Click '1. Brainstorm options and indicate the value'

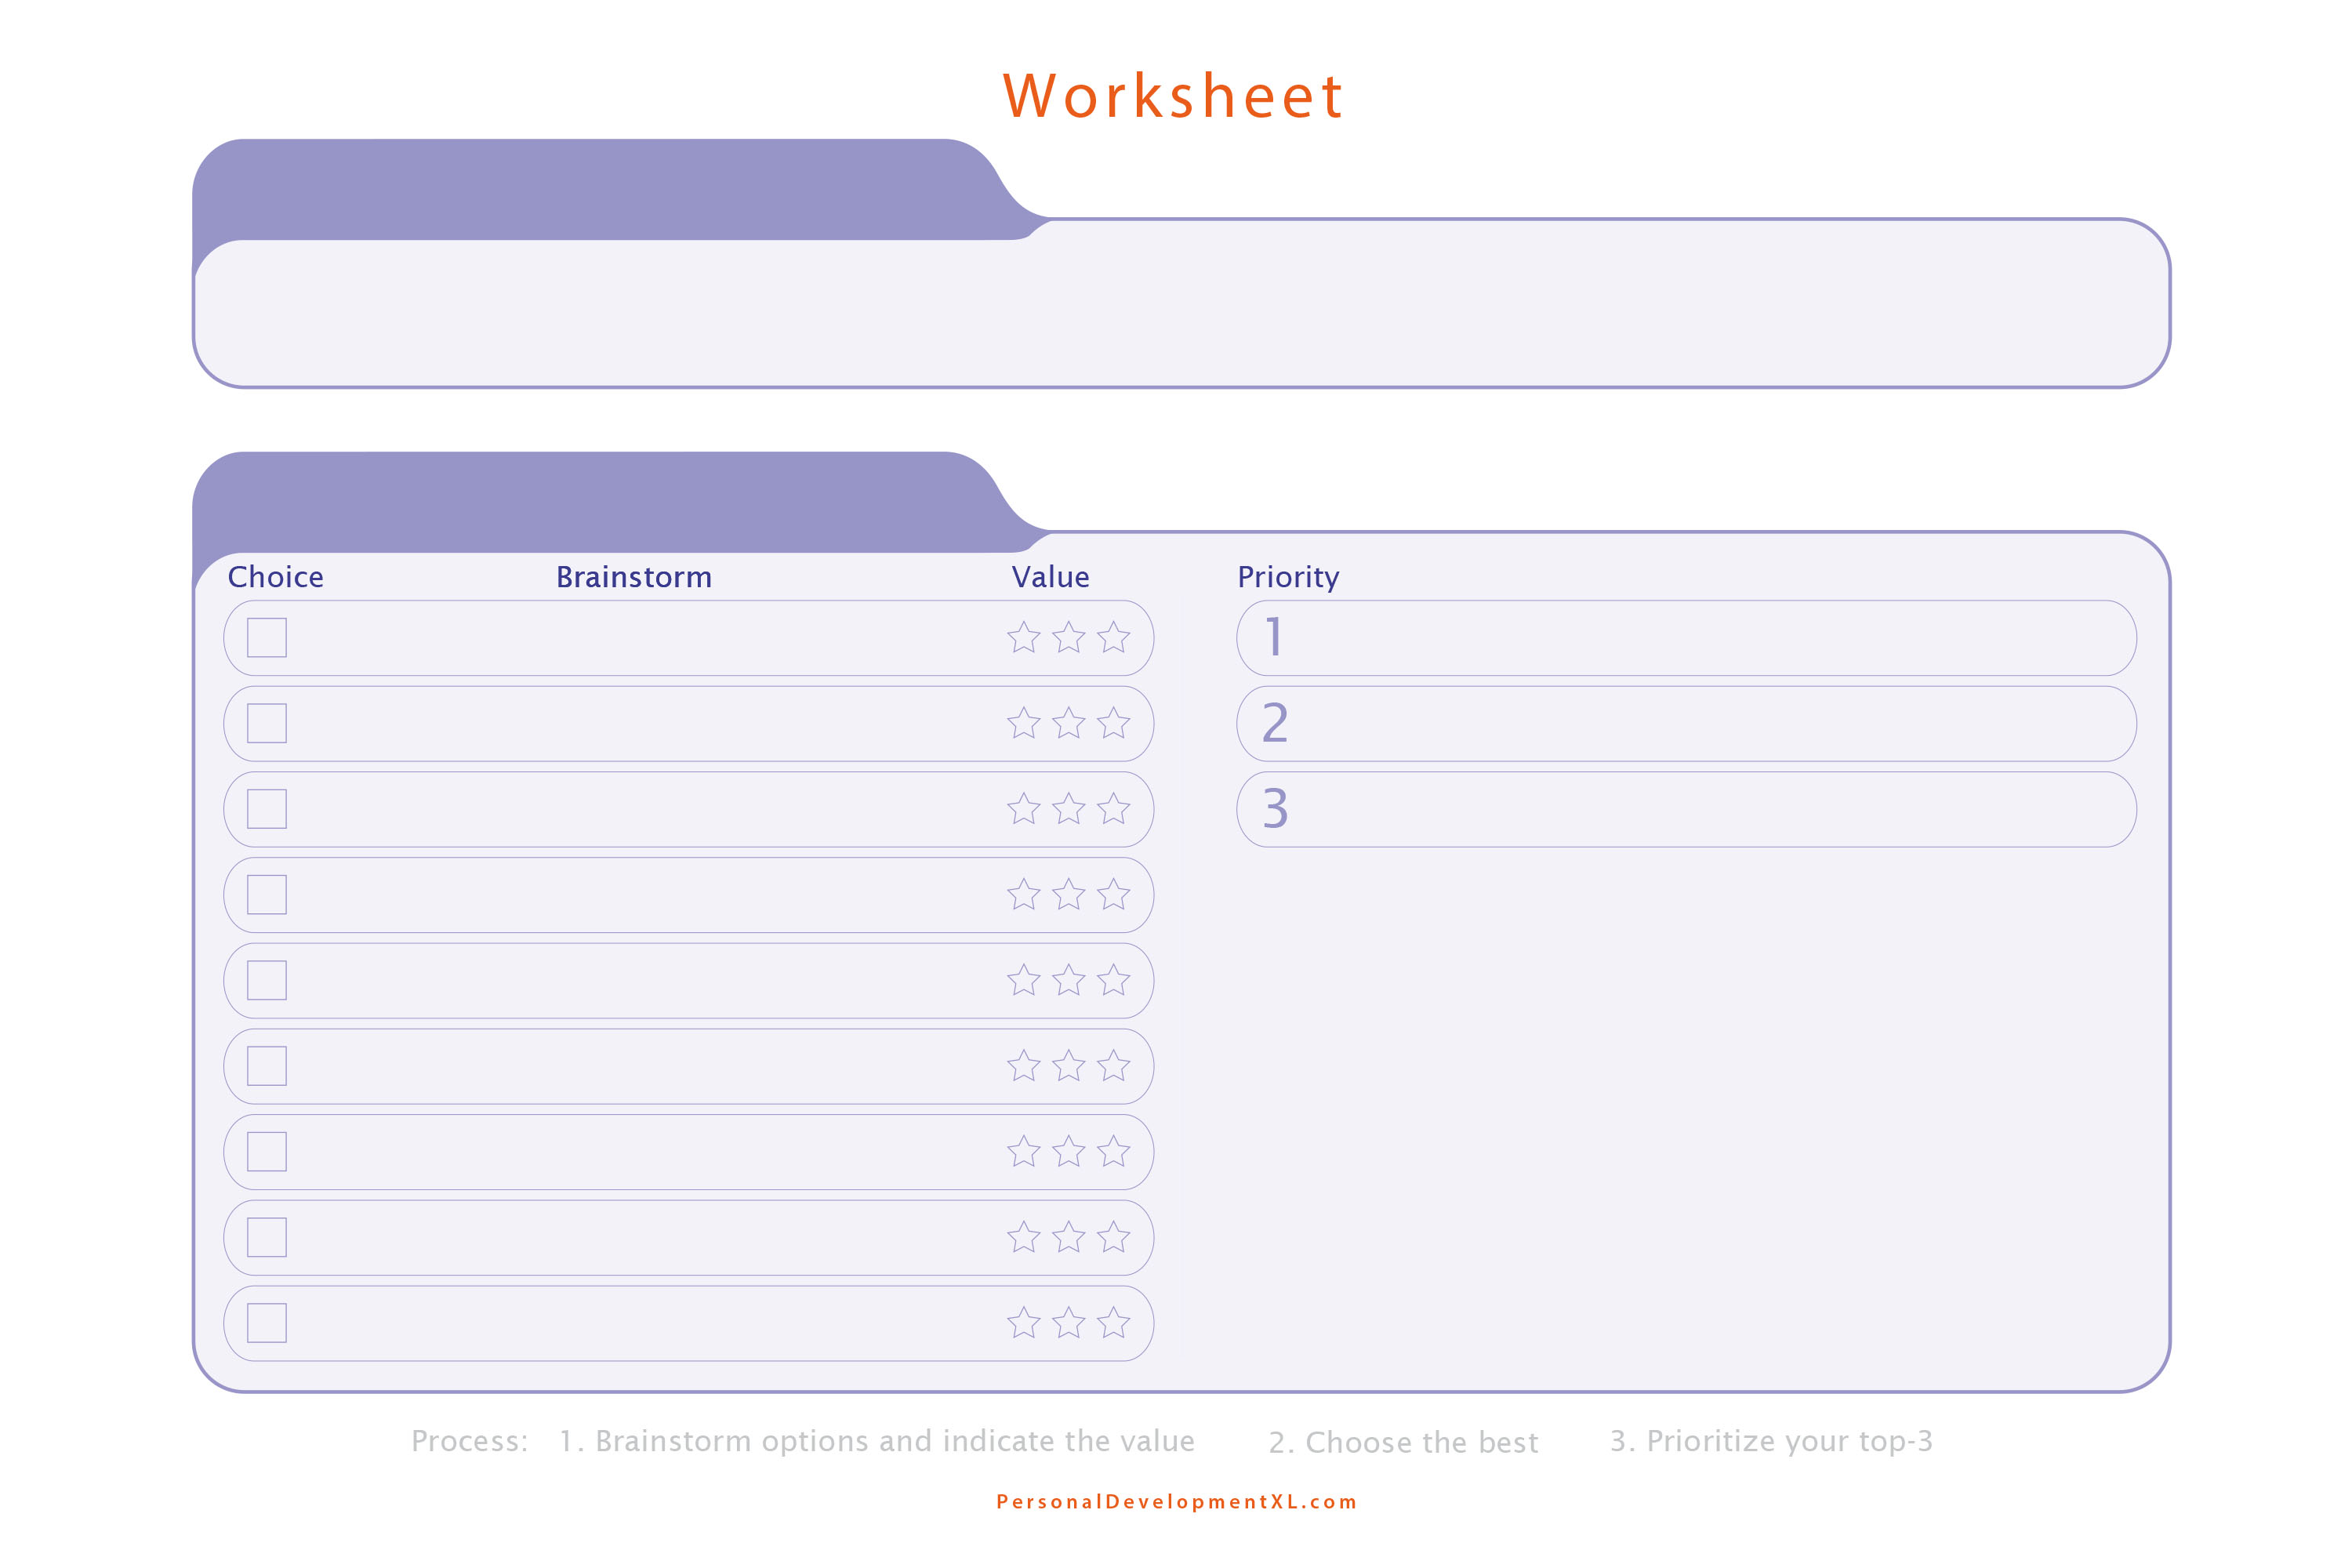877,1441
